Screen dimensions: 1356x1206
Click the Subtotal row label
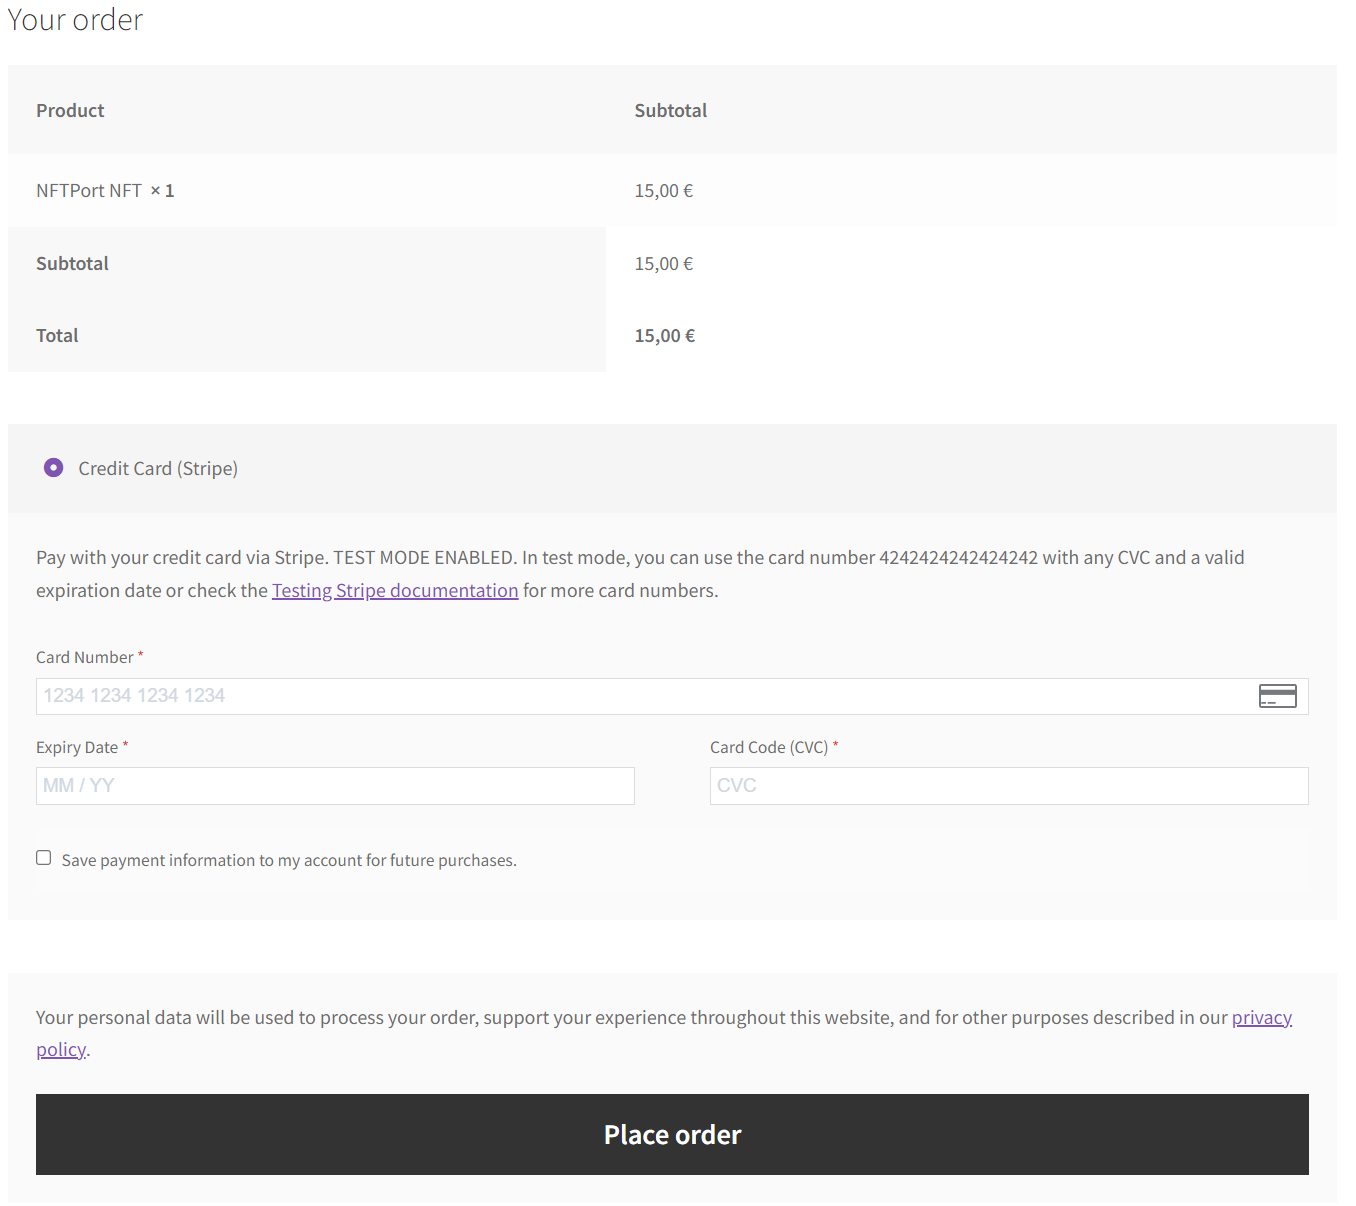click(72, 264)
